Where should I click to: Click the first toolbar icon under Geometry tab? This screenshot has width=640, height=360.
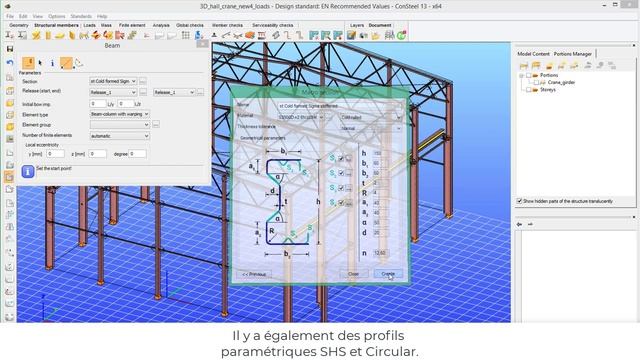(10, 36)
